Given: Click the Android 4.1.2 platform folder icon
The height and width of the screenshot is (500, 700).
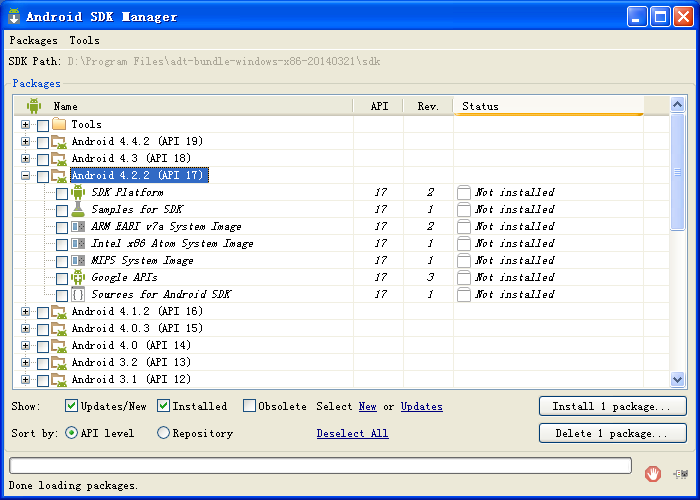Looking at the screenshot, I should 59,312.
